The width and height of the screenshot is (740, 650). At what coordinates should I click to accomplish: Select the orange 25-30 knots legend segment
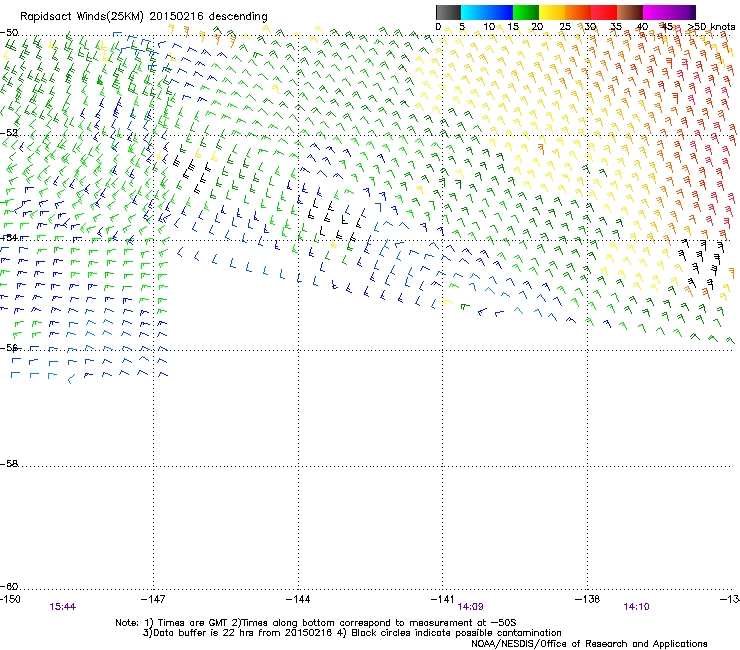point(578,12)
